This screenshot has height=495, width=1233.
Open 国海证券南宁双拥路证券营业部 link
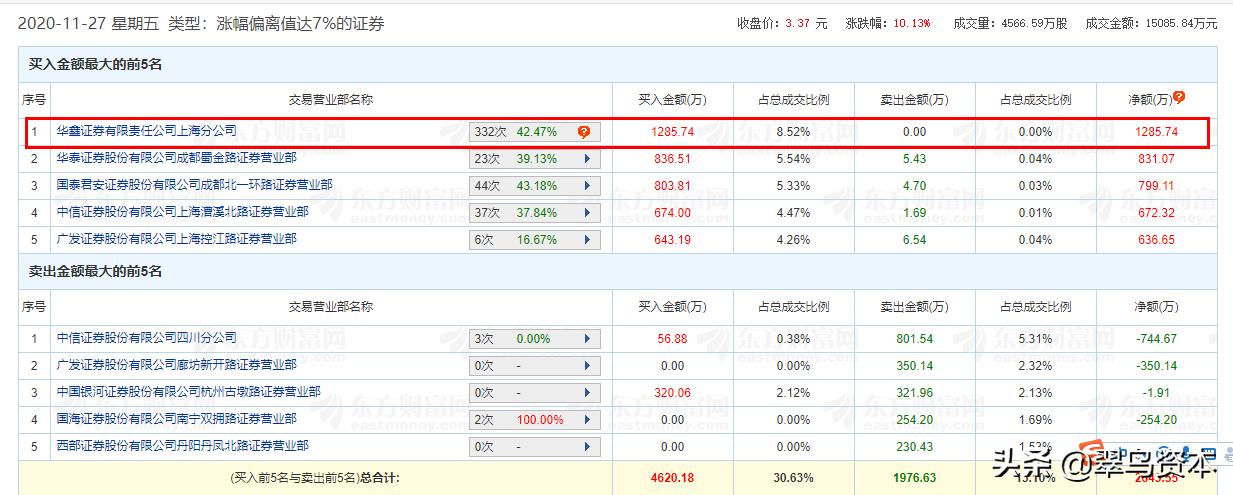[176, 418]
